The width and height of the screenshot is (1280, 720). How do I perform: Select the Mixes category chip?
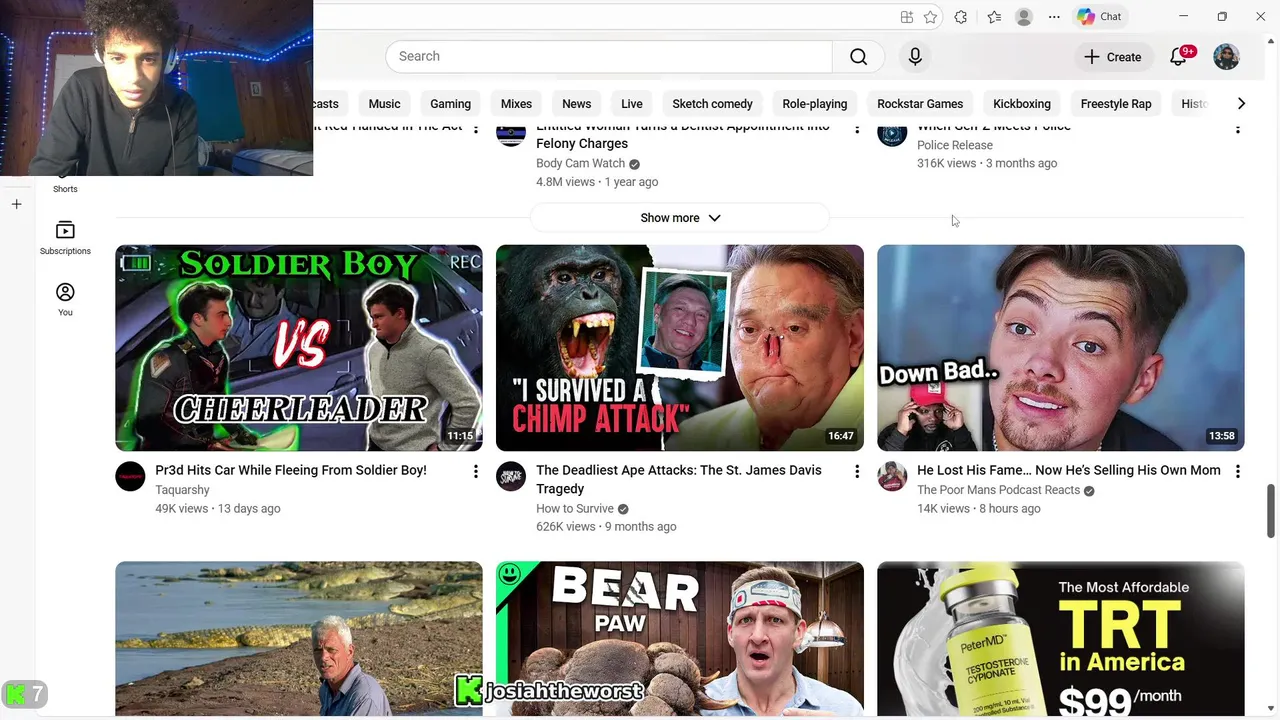(x=516, y=104)
